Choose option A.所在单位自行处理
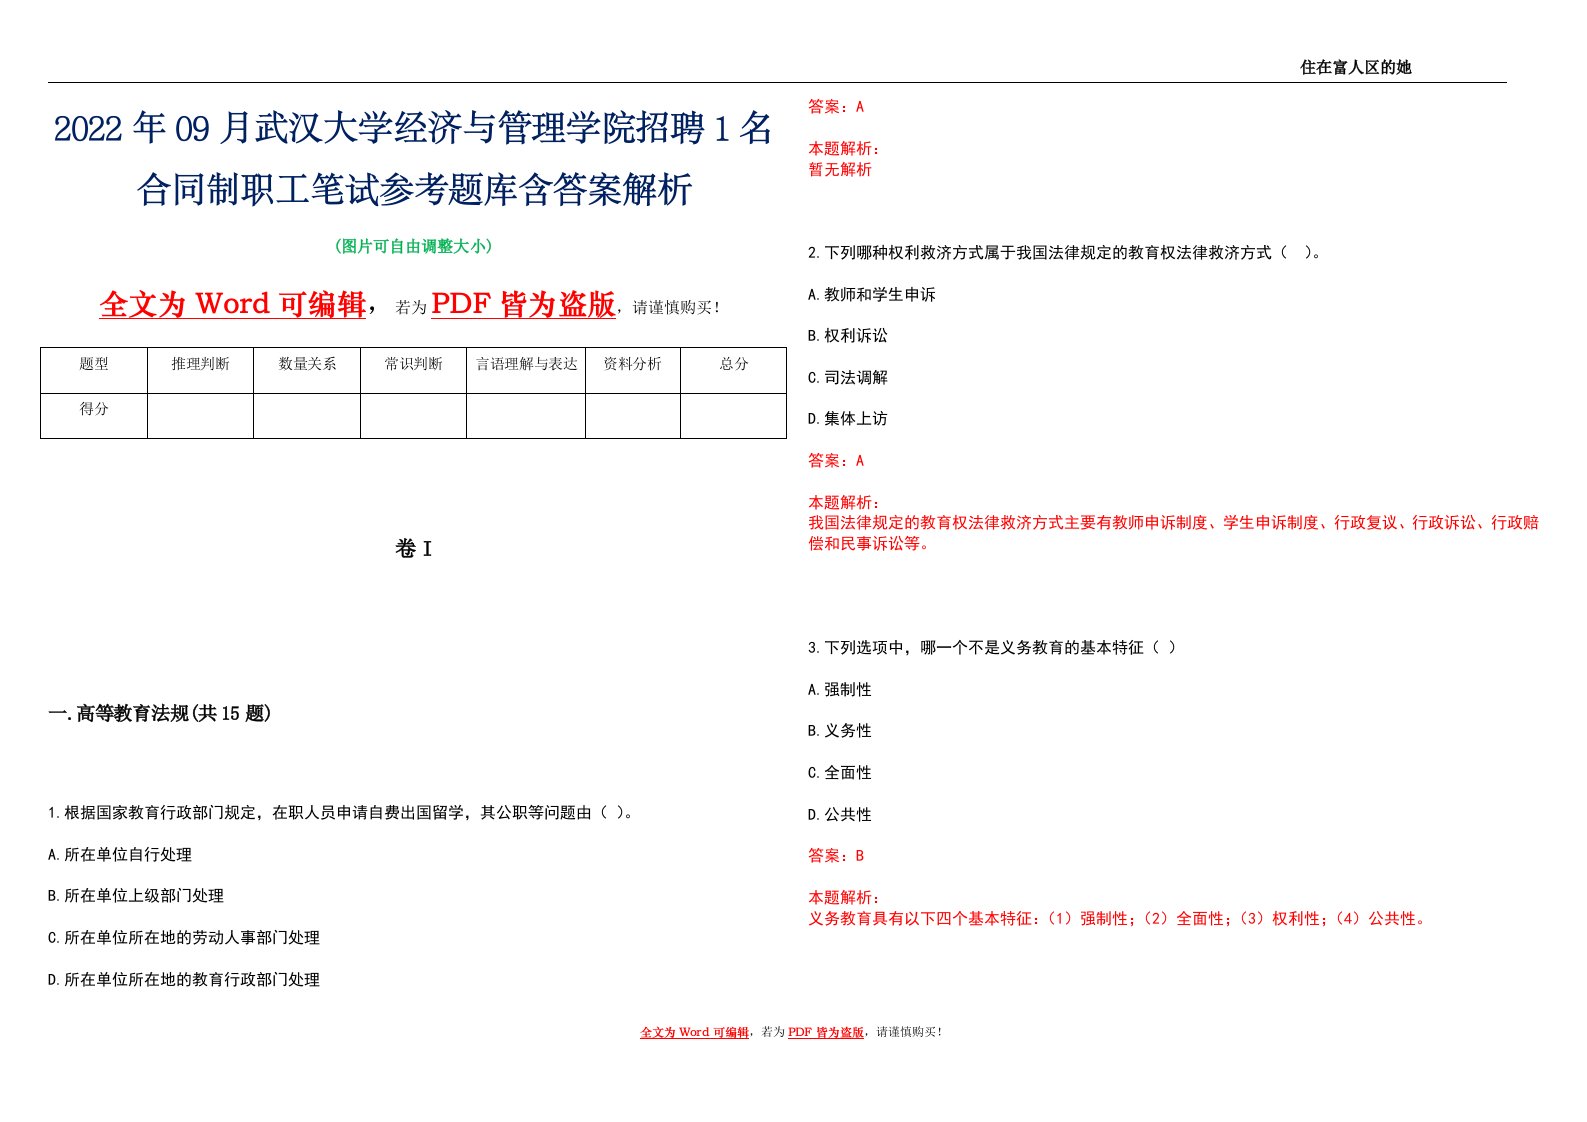This screenshot has width=1587, height=1122. click(x=120, y=855)
